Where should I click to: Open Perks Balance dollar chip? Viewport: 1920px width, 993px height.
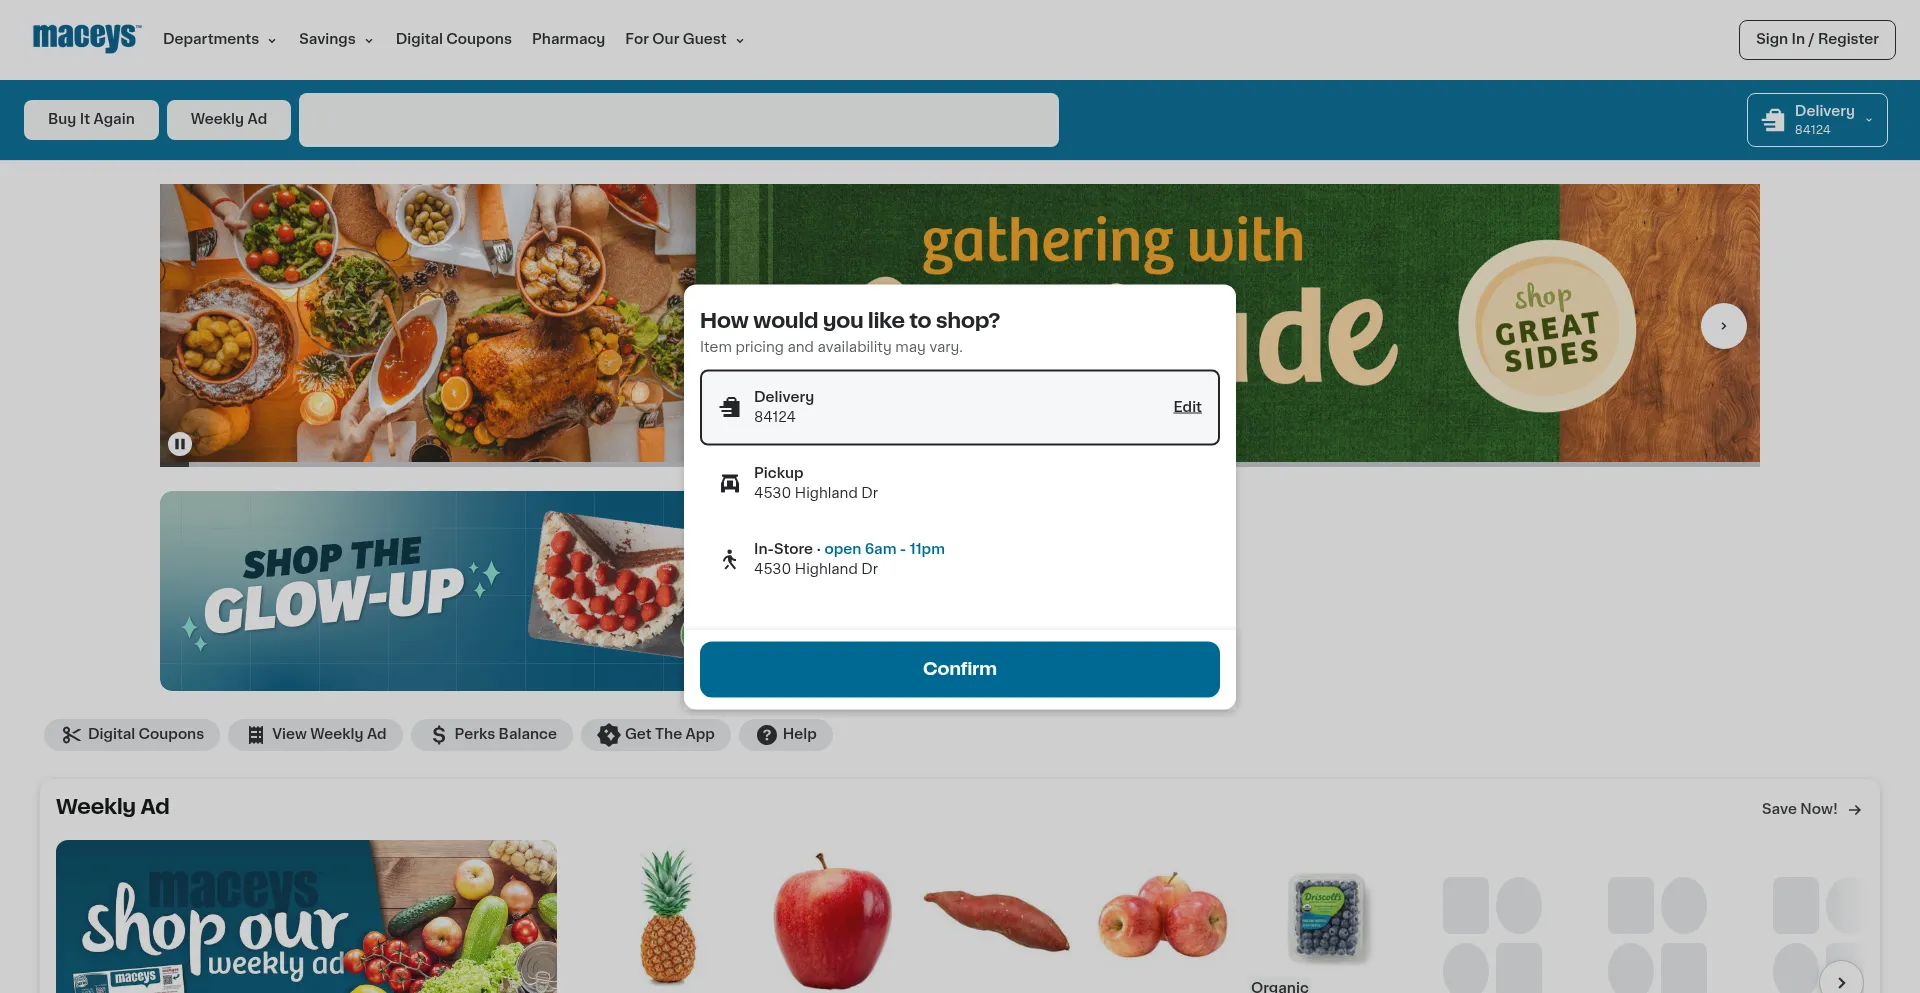coord(492,735)
